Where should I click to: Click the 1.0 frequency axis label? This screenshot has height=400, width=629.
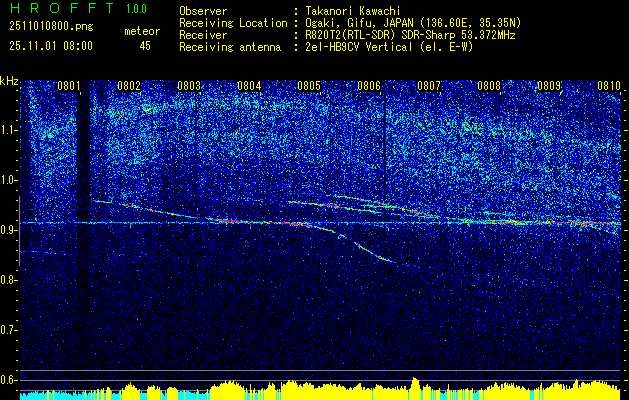tap(8, 181)
